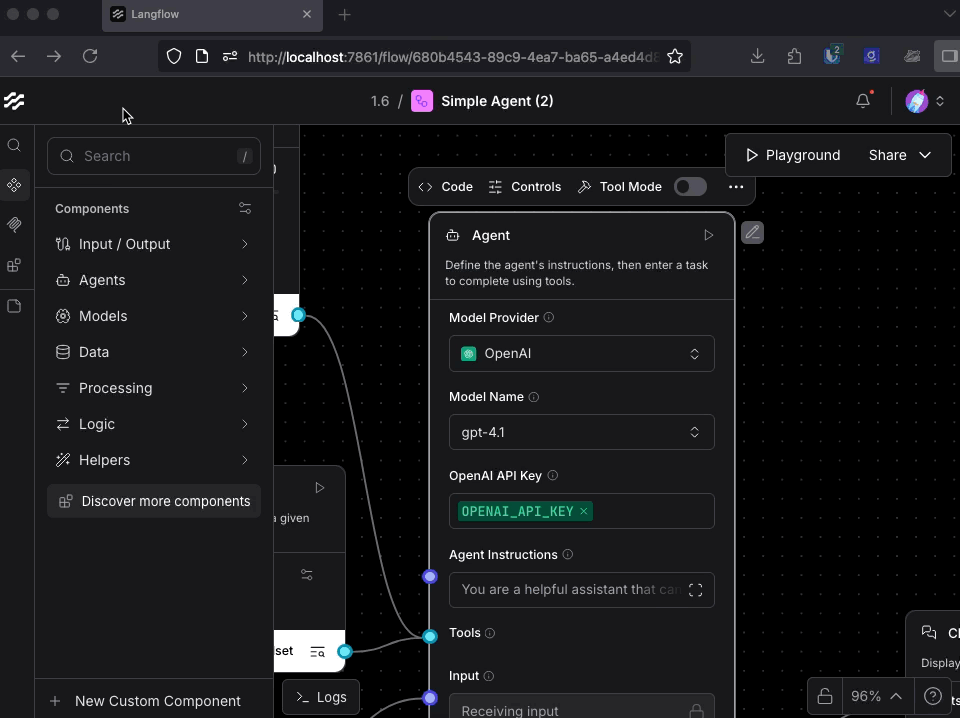Click the Langflow logo icon
This screenshot has width=960, height=718.
click(14, 101)
